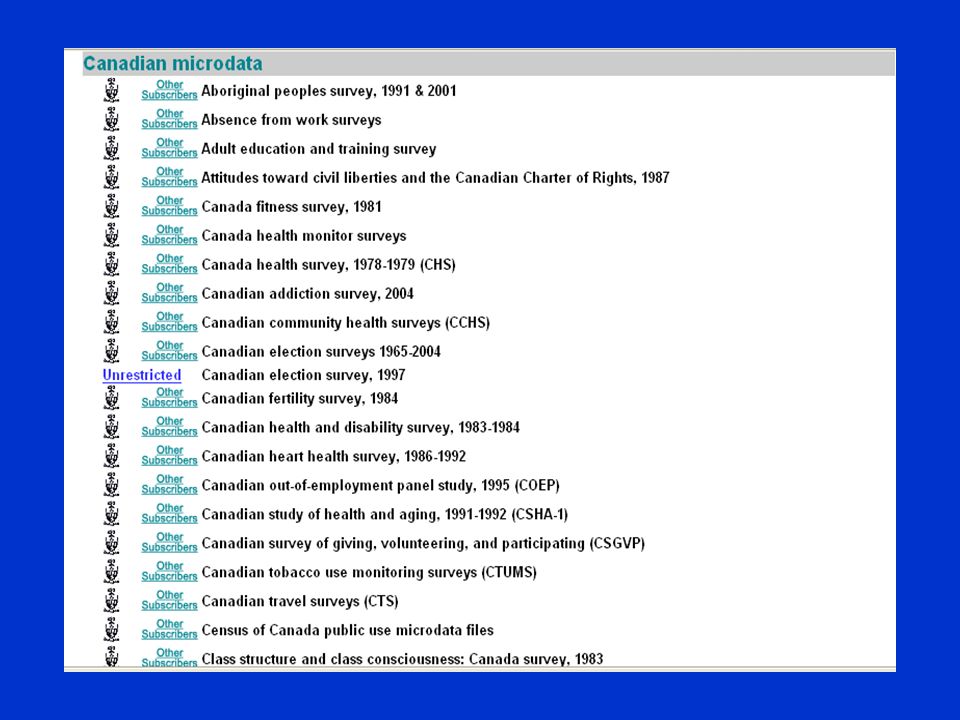
Task: Follow Other Subscribers link for Absence from work surveys
Action: [x=170, y=118]
